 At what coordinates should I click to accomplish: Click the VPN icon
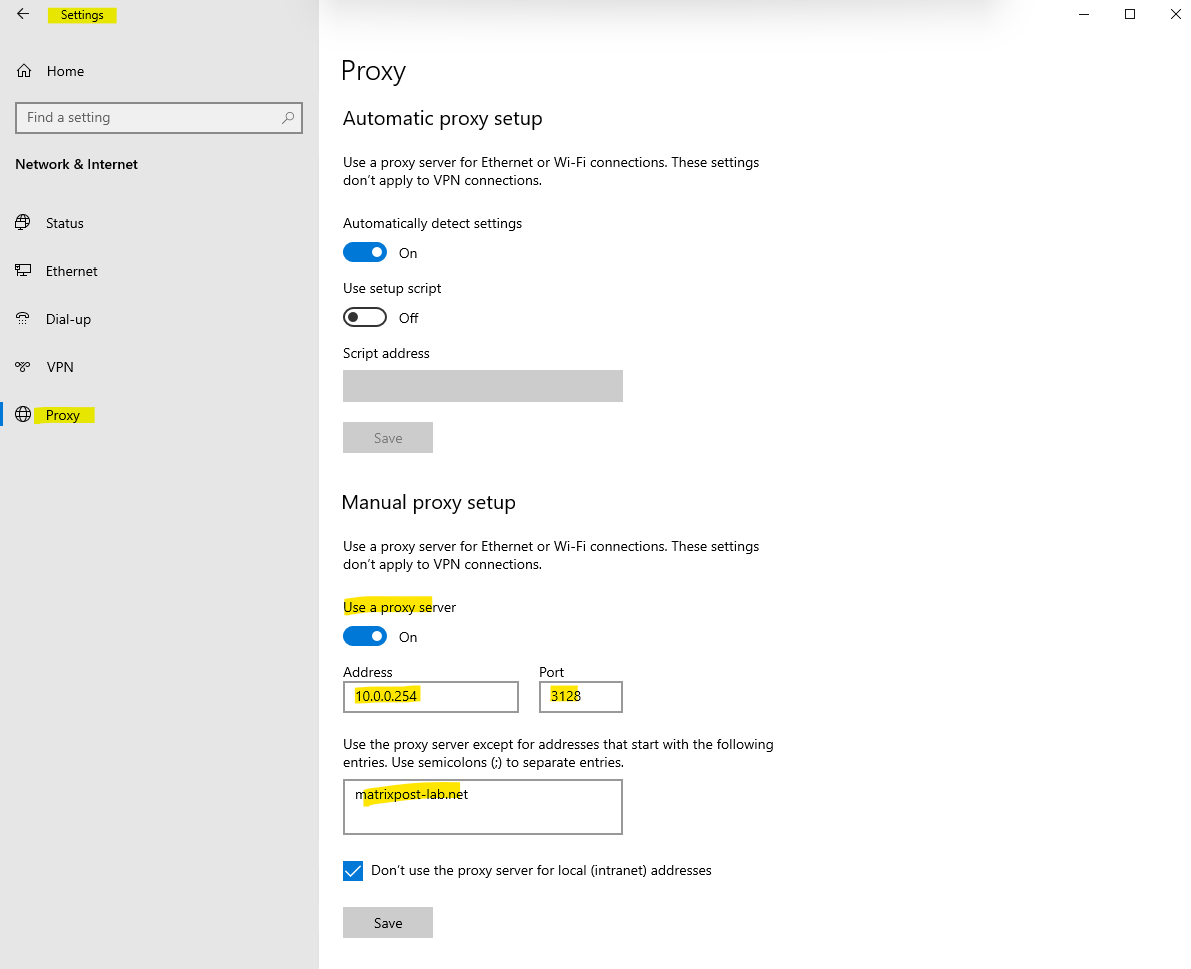[23, 367]
